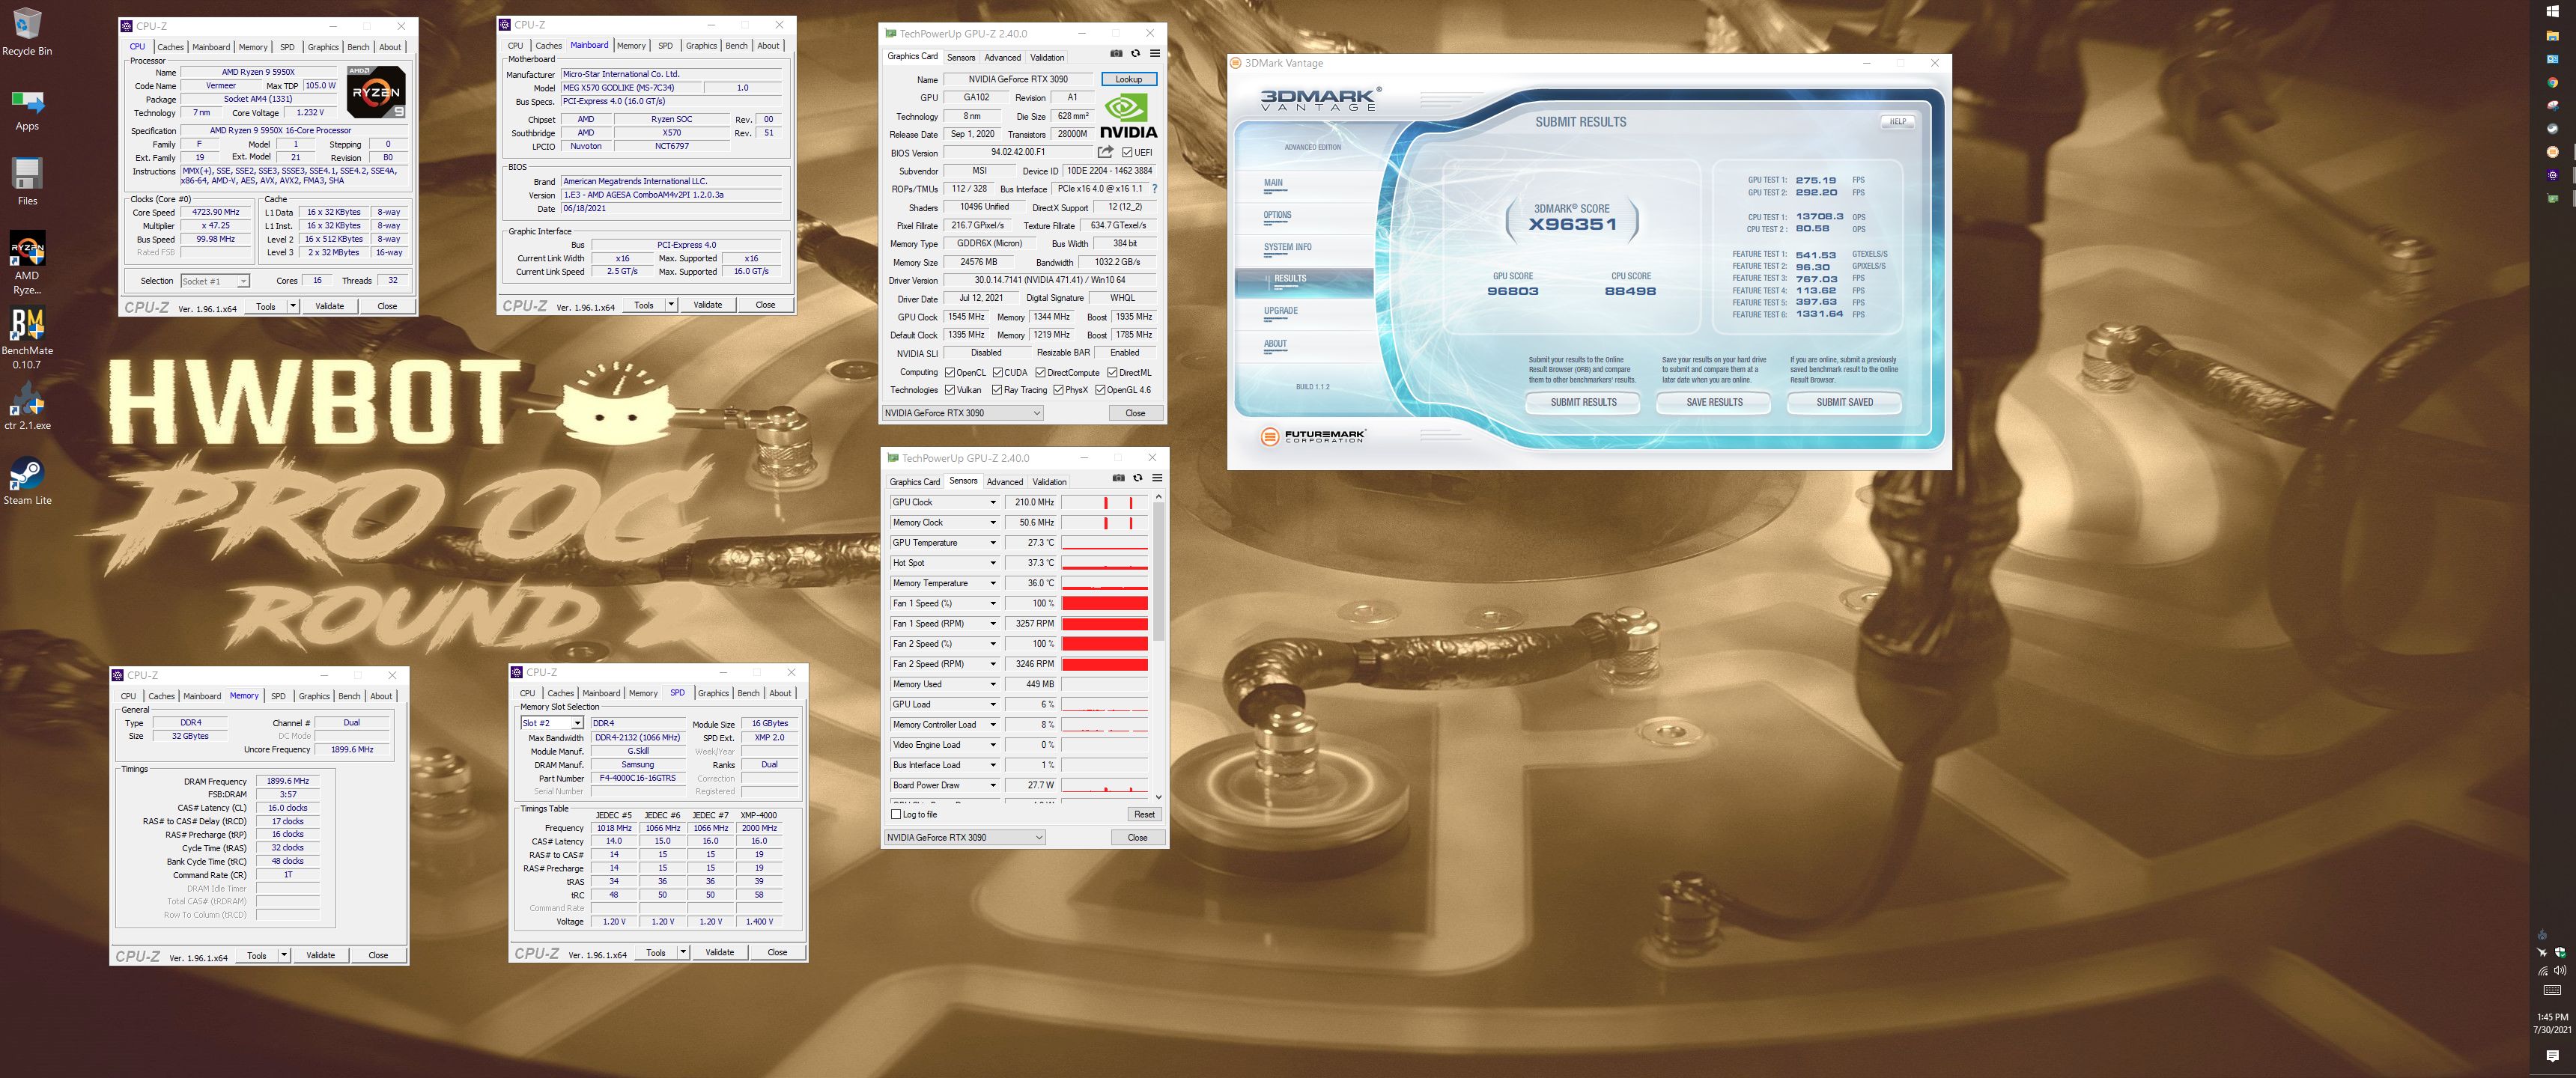
Task: Click the GPU-Z Sensors vertical scrollbar thumb
Action: pos(1159,571)
